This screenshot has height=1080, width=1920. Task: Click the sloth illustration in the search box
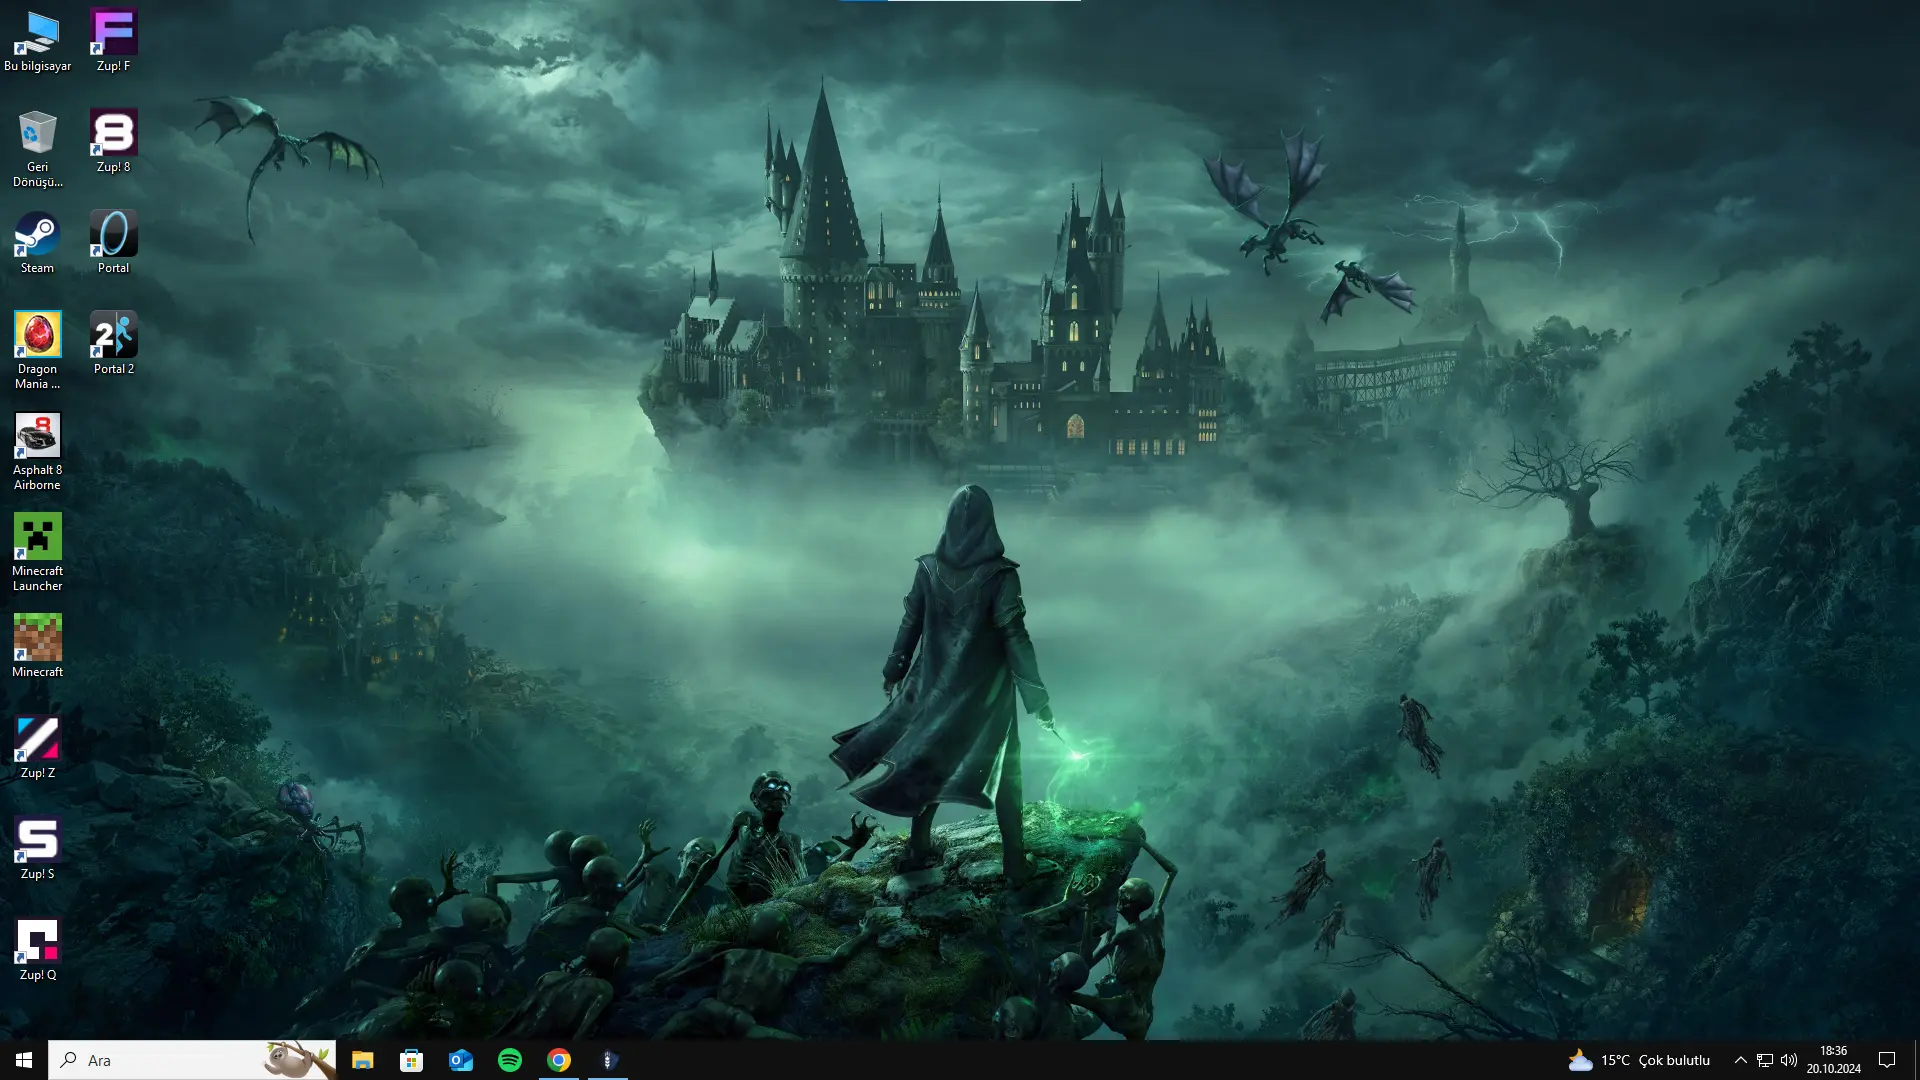coord(299,1060)
